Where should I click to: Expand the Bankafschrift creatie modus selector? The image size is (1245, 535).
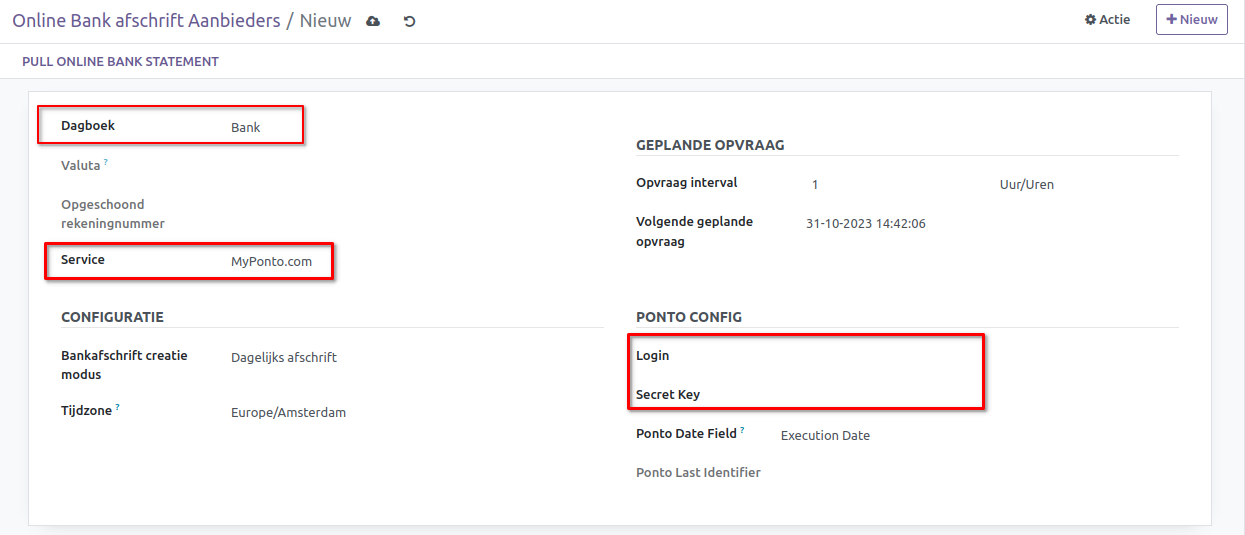(400, 358)
